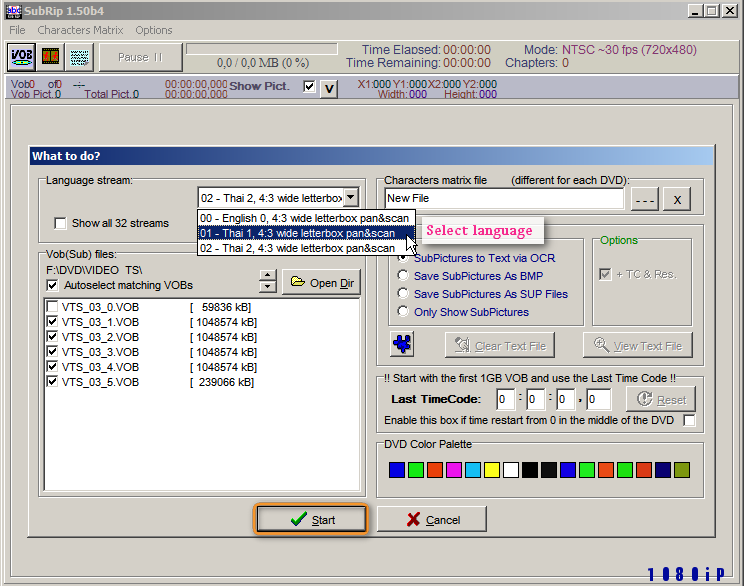Click the VTS_03_5.VOB size 239066 kB
Viewport: 744px width, 586px height.
coord(222,382)
